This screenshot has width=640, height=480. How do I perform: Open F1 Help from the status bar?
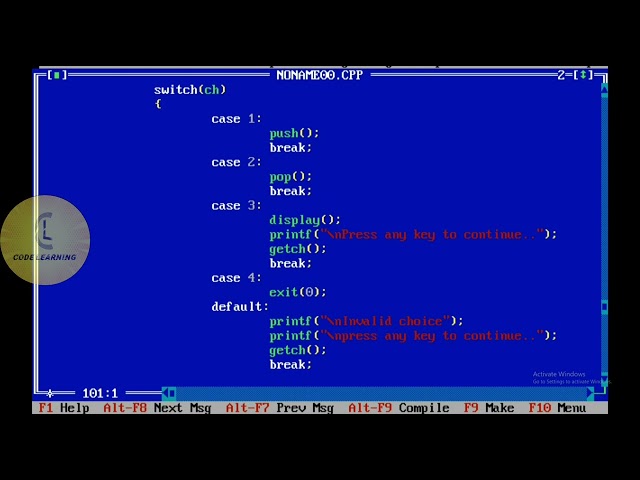pos(64,408)
